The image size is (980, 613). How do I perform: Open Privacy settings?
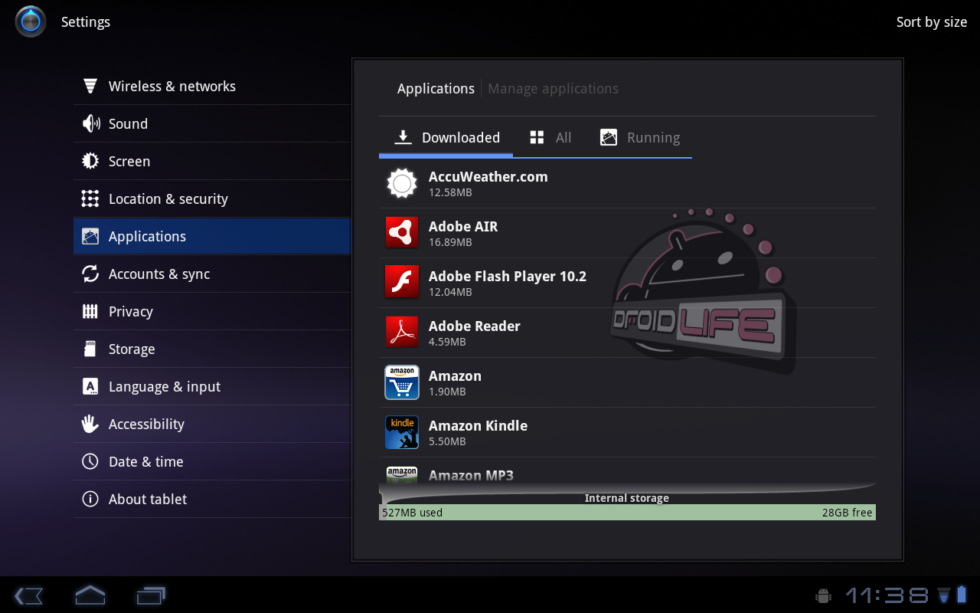[212, 311]
